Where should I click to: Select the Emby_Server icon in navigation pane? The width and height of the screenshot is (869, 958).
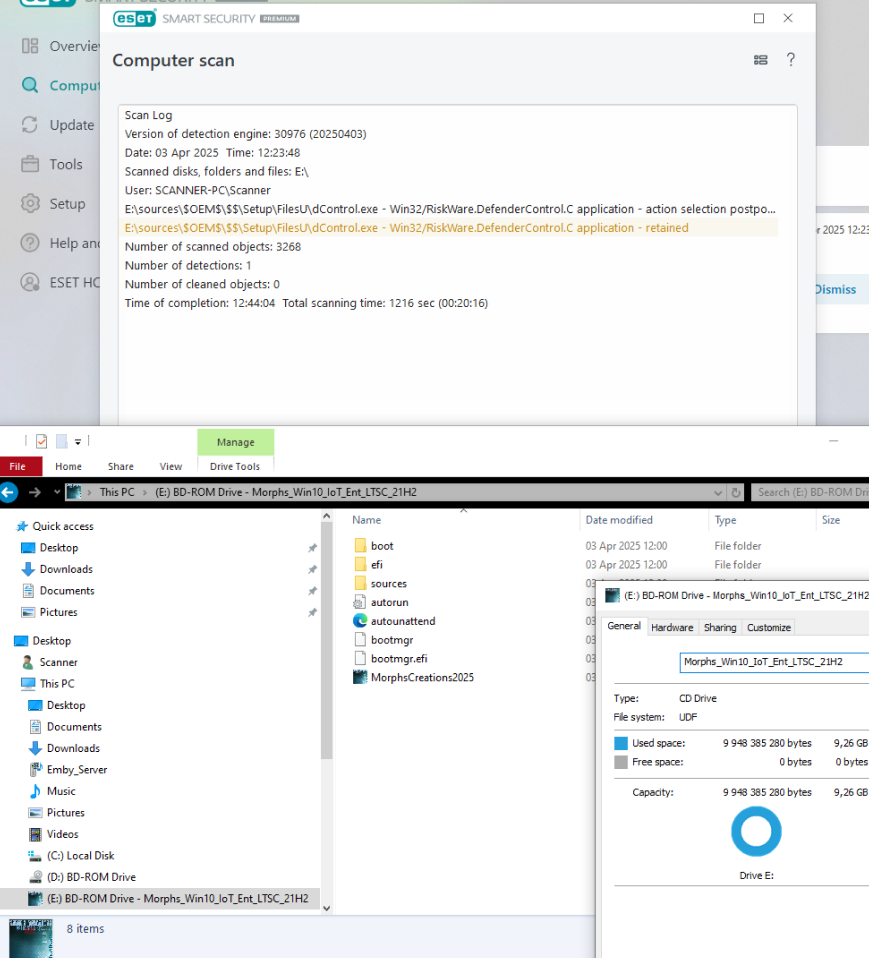[x=35, y=770]
